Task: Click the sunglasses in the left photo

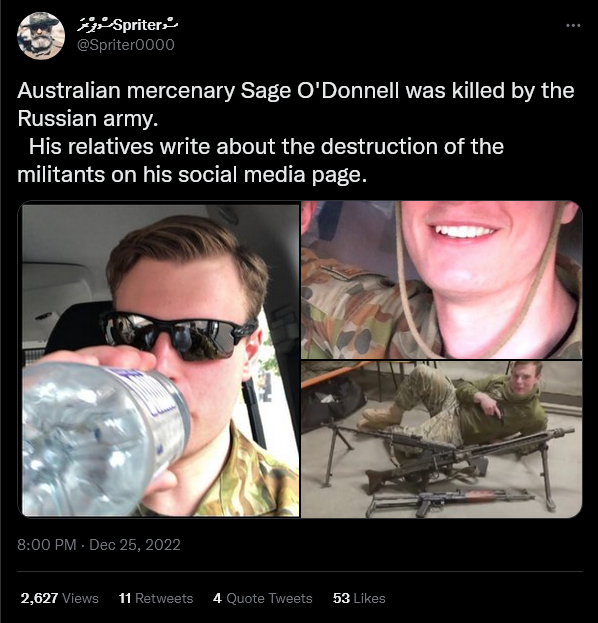Action: 179,334
